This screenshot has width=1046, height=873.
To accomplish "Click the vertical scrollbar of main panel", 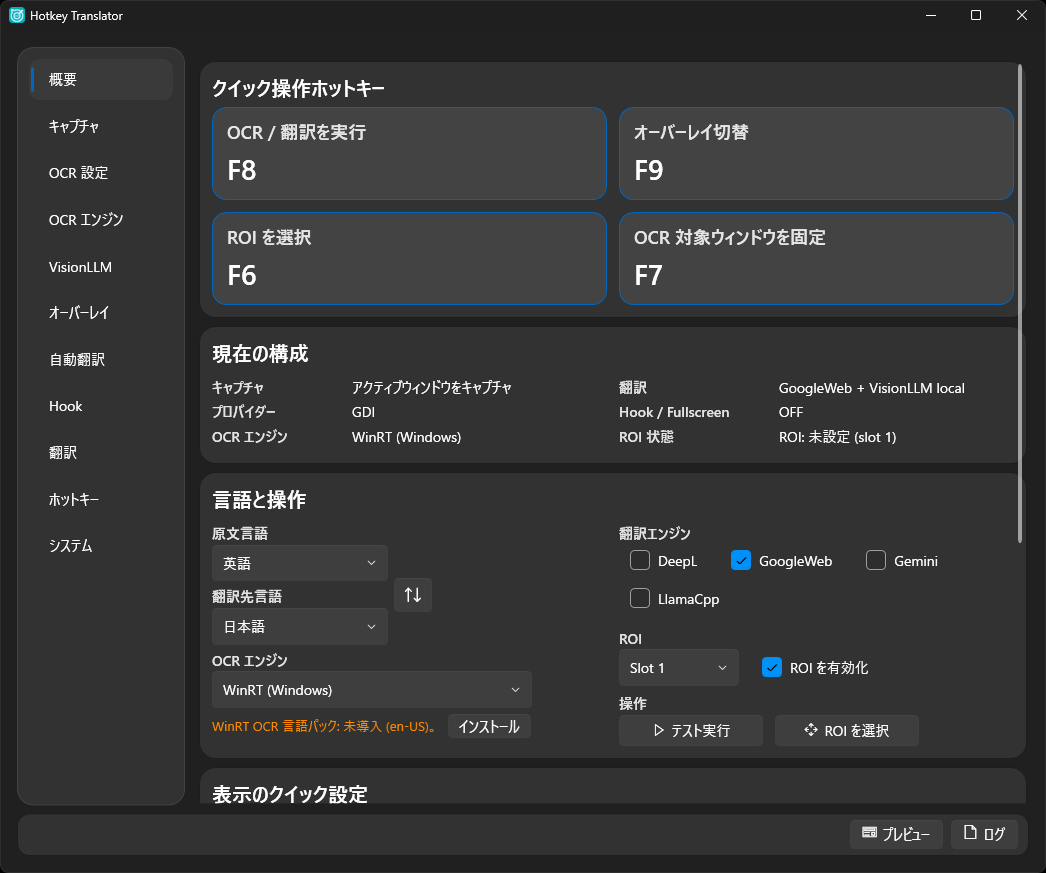I will coord(1020,303).
